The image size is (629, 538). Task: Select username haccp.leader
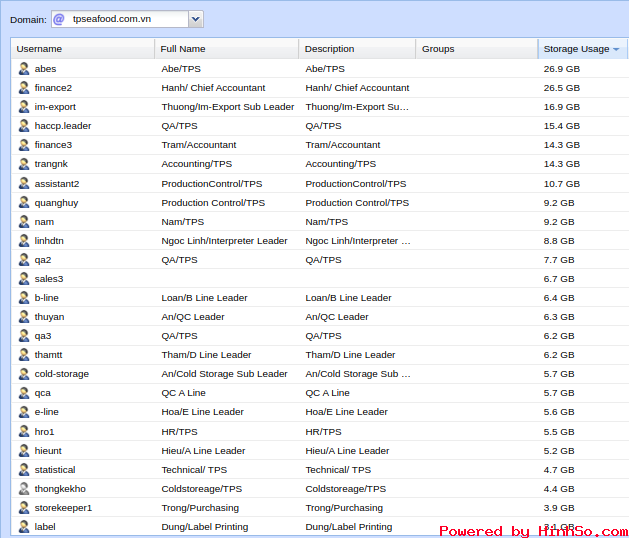click(63, 126)
